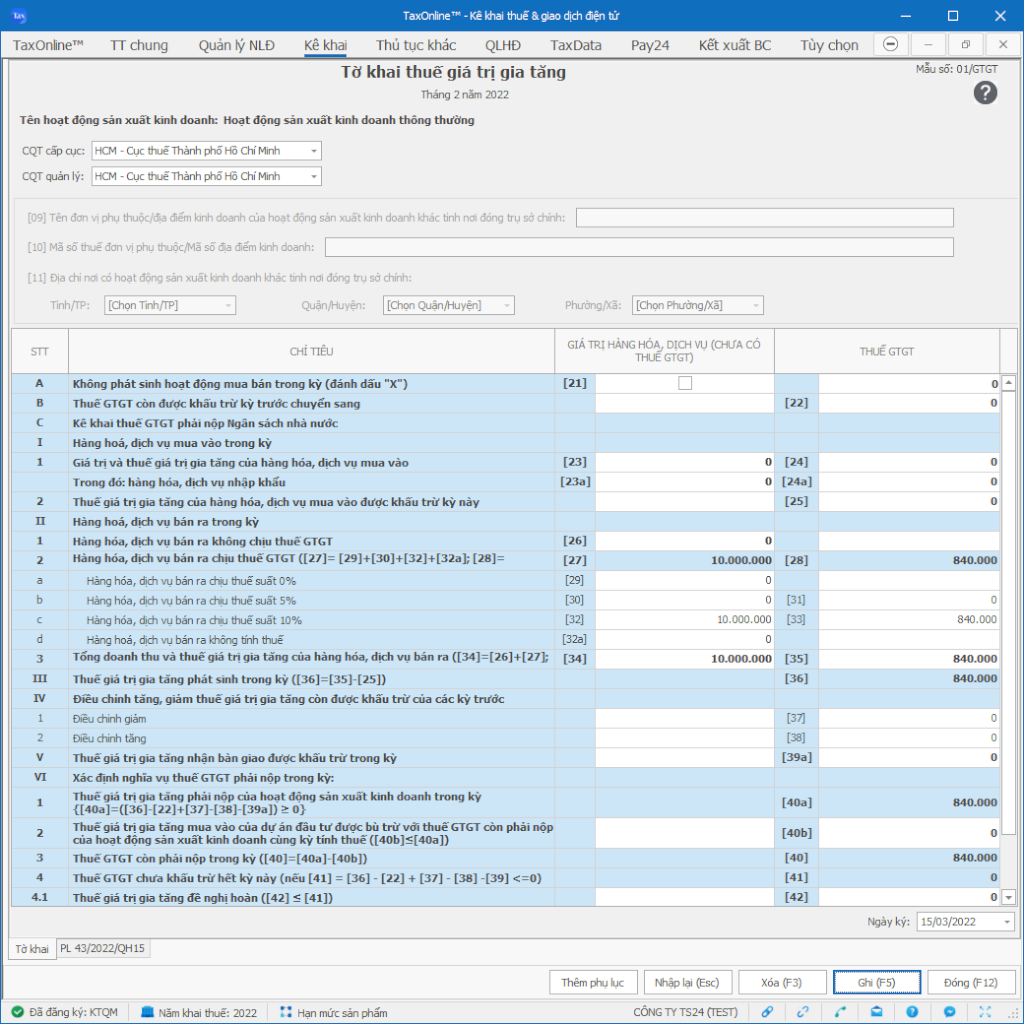Click the table scrollbar down arrow

tap(1008, 898)
